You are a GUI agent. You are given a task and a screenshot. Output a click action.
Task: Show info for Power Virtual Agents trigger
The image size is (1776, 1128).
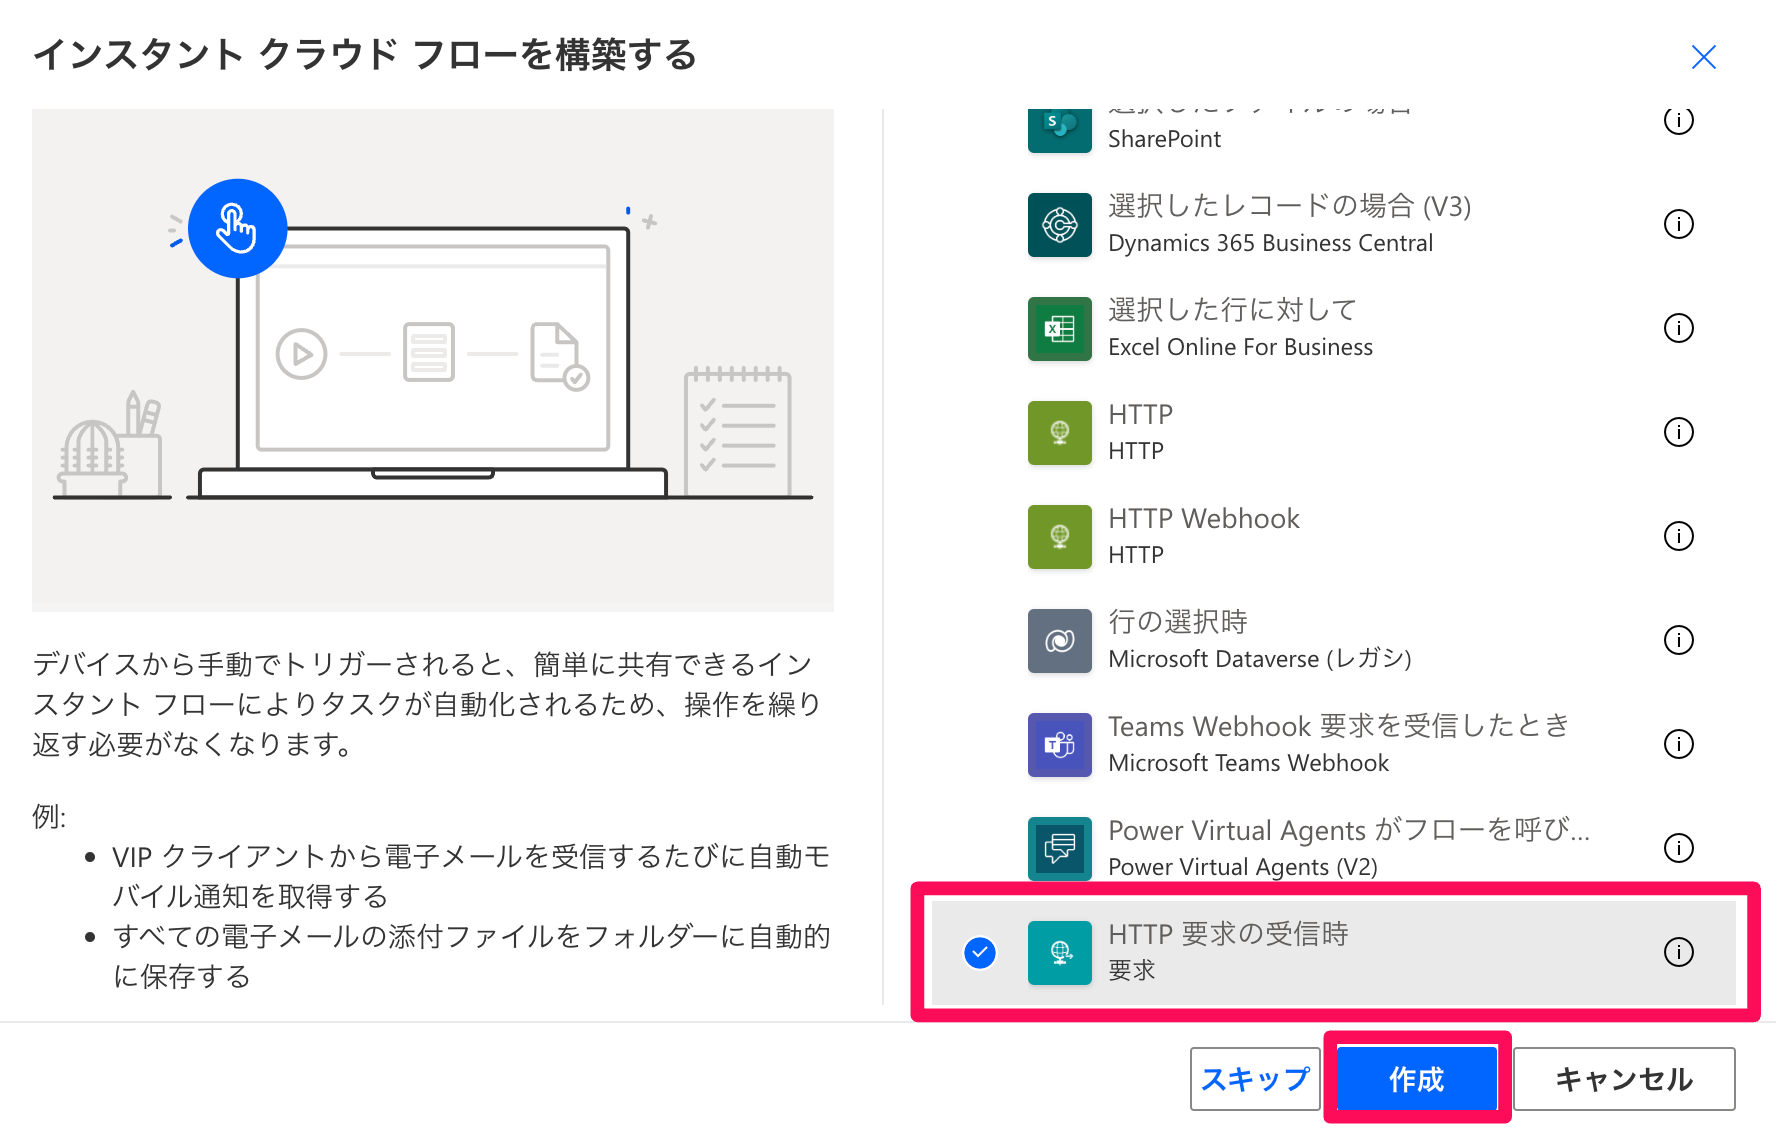pyautogui.click(x=1678, y=848)
